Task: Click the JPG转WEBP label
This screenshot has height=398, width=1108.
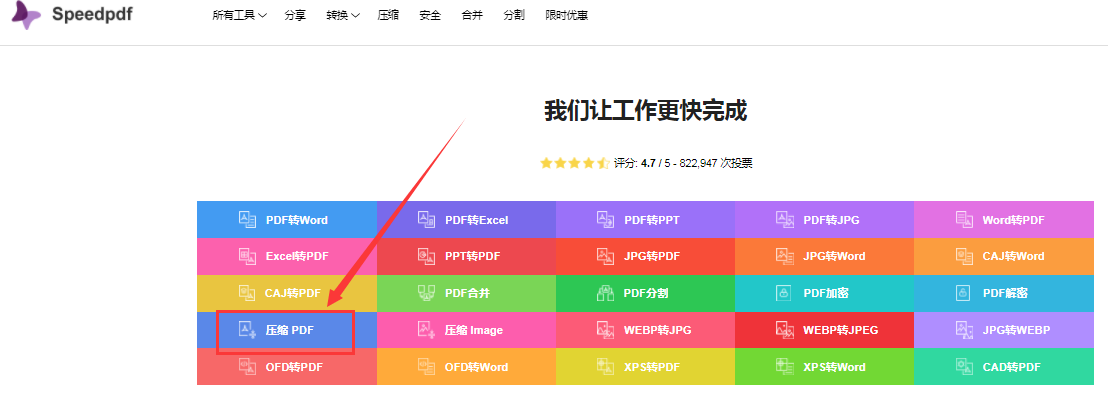Action: tap(1016, 330)
